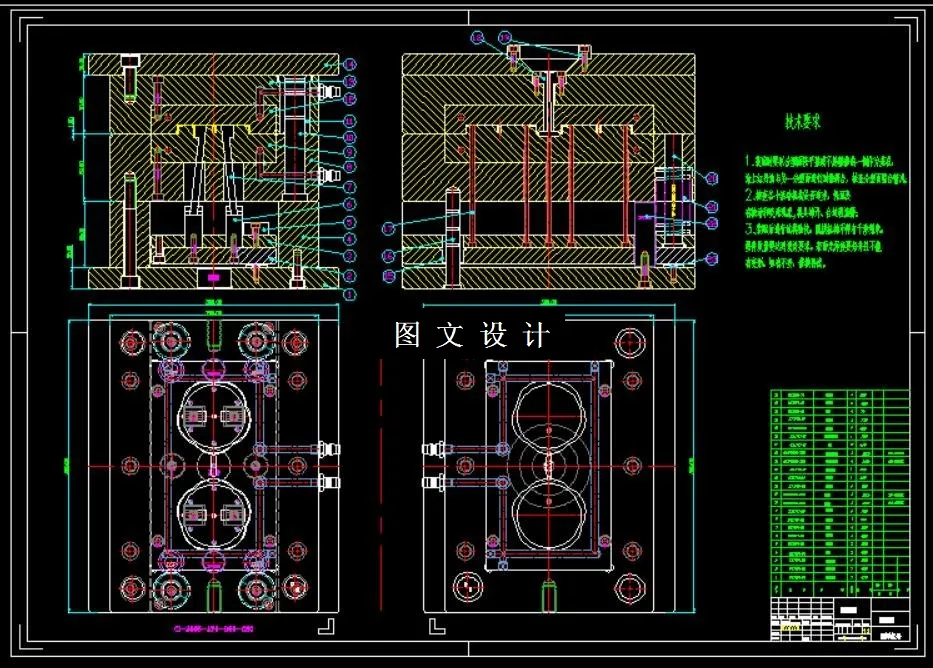Image resolution: width=933 pixels, height=668 pixels.
Task: Click part balloon number 7
Action: (x=350, y=188)
